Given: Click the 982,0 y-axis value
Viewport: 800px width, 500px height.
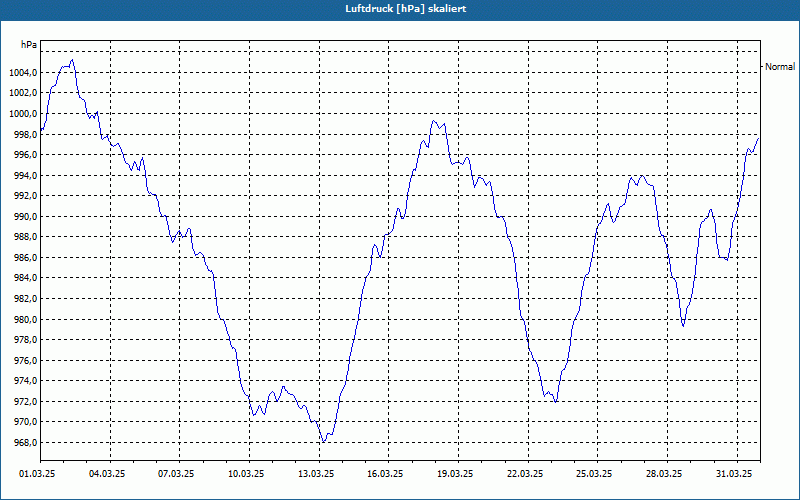Looking at the screenshot, I should pos(25,298).
